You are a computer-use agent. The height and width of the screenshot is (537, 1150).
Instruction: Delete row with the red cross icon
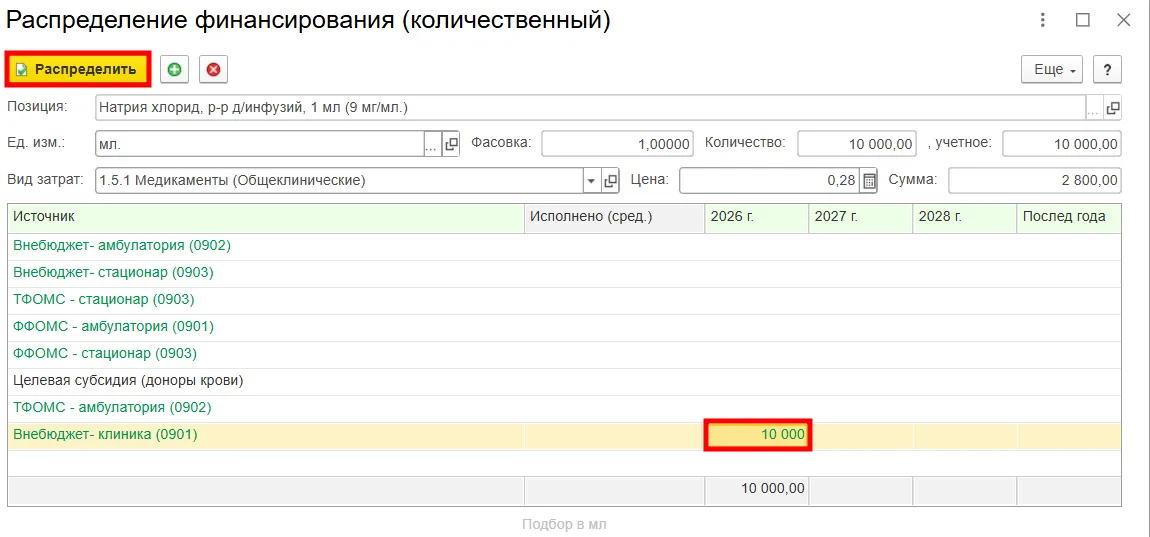click(213, 70)
